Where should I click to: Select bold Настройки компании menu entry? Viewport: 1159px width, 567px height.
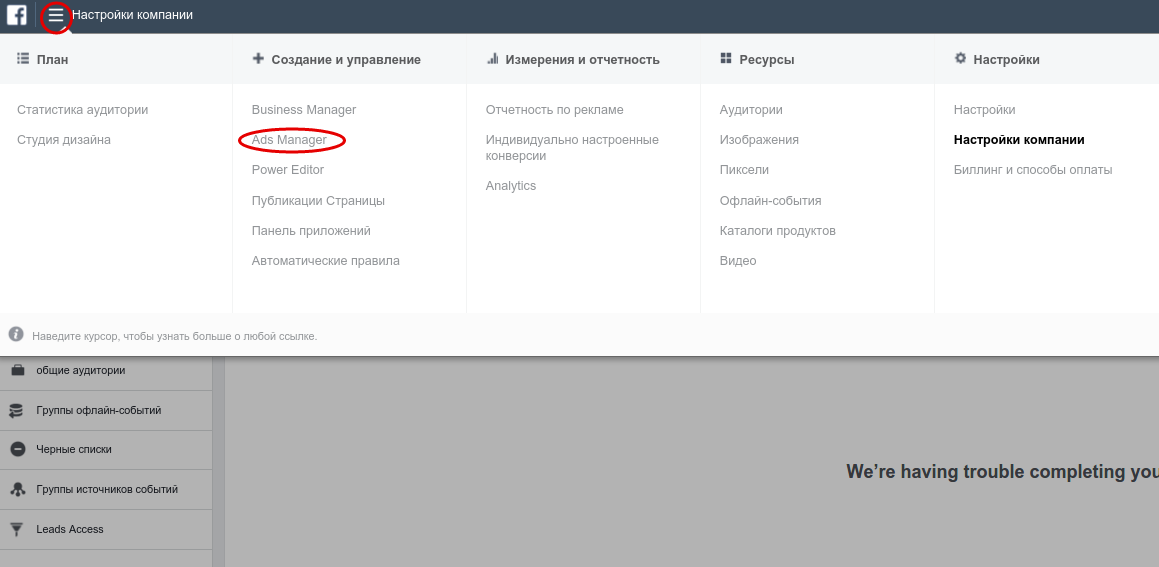[1019, 140]
